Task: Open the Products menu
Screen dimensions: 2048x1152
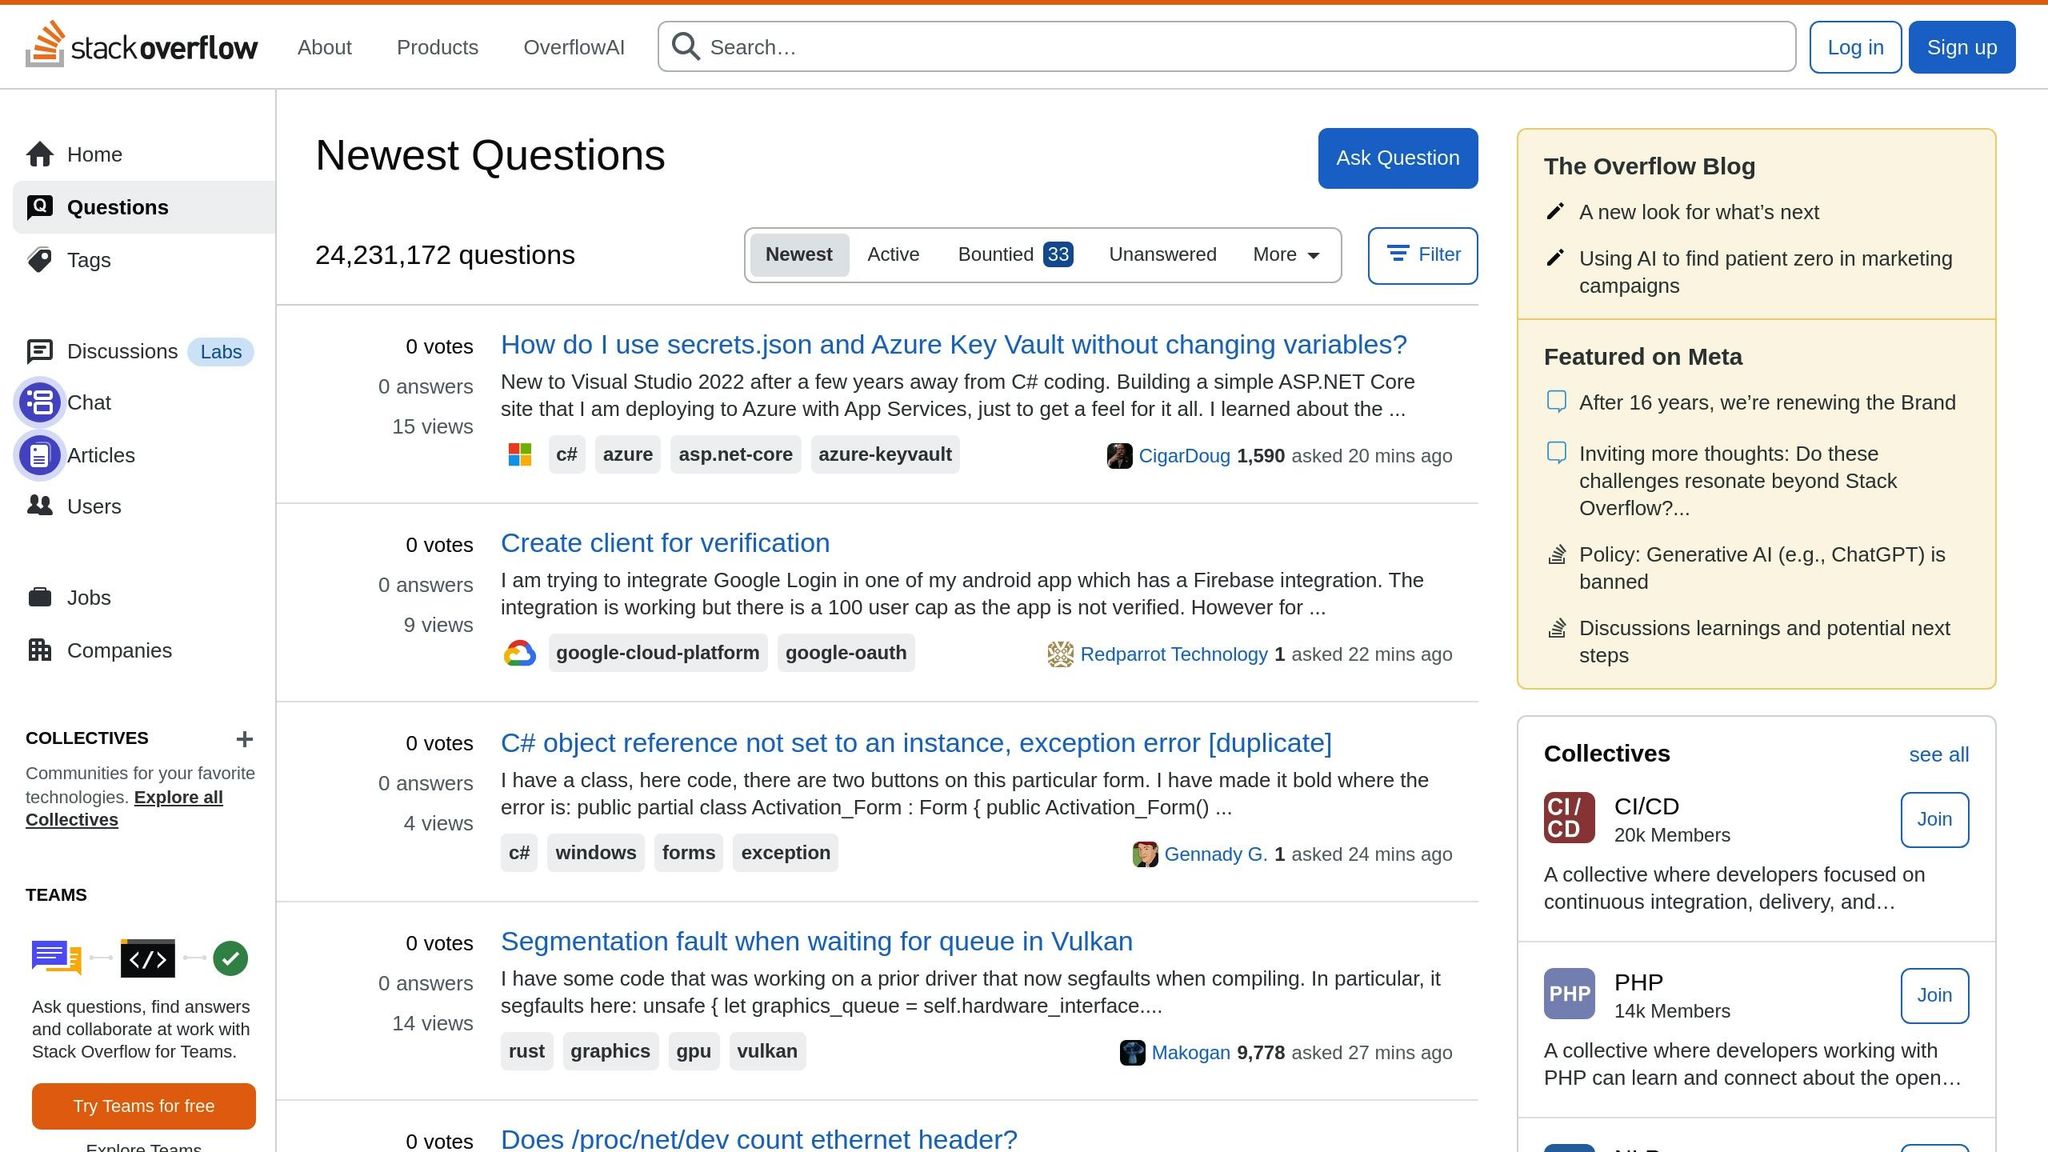Action: point(437,47)
